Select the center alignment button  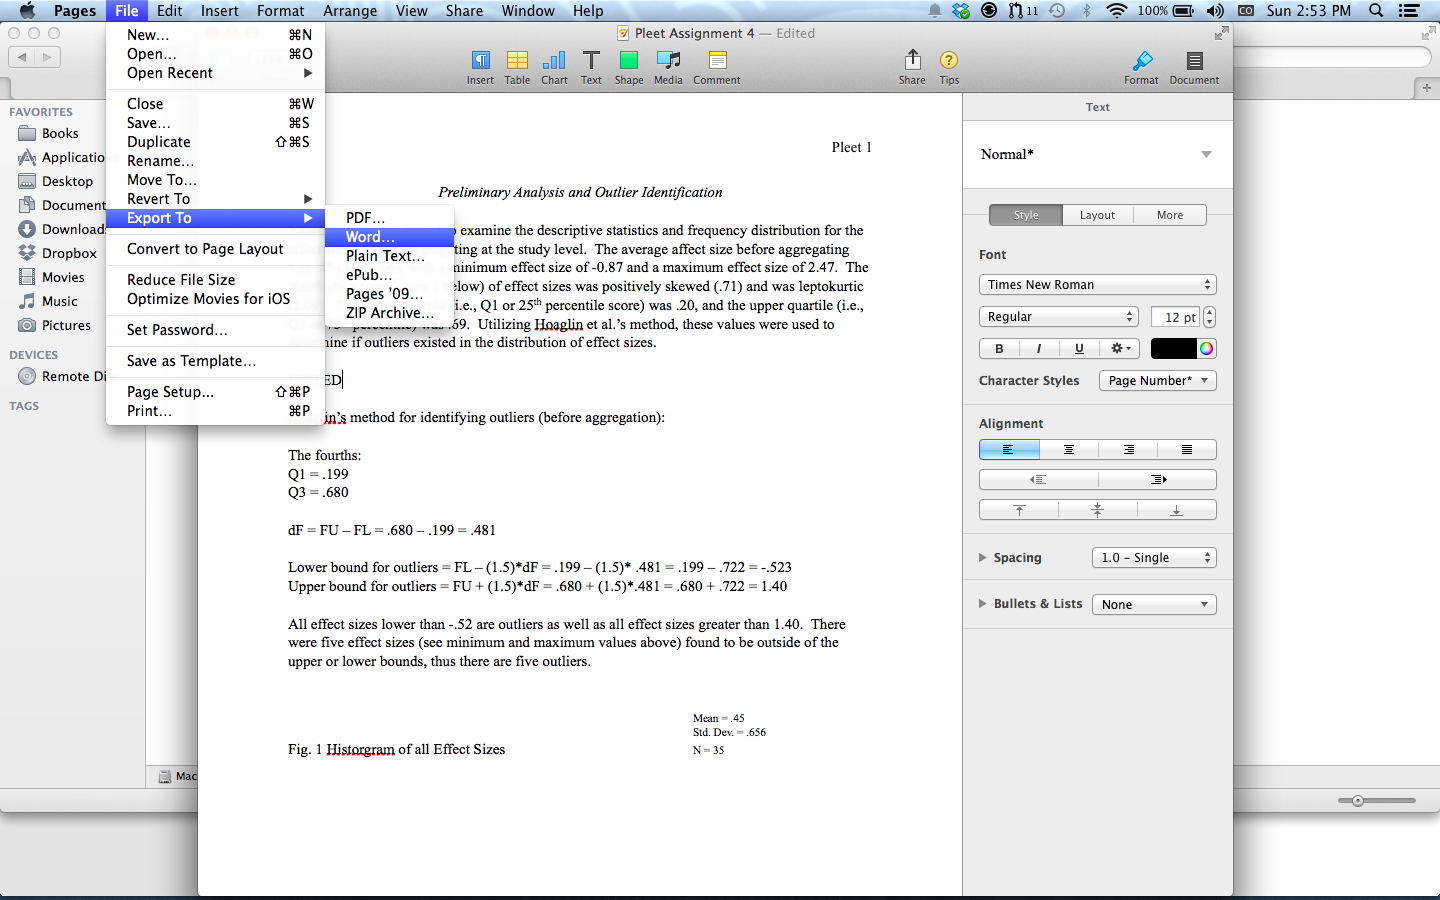(1069, 450)
